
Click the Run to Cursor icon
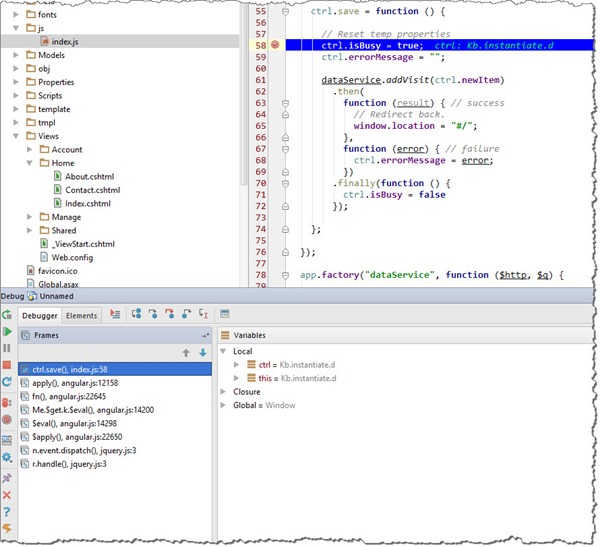(205, 315)
